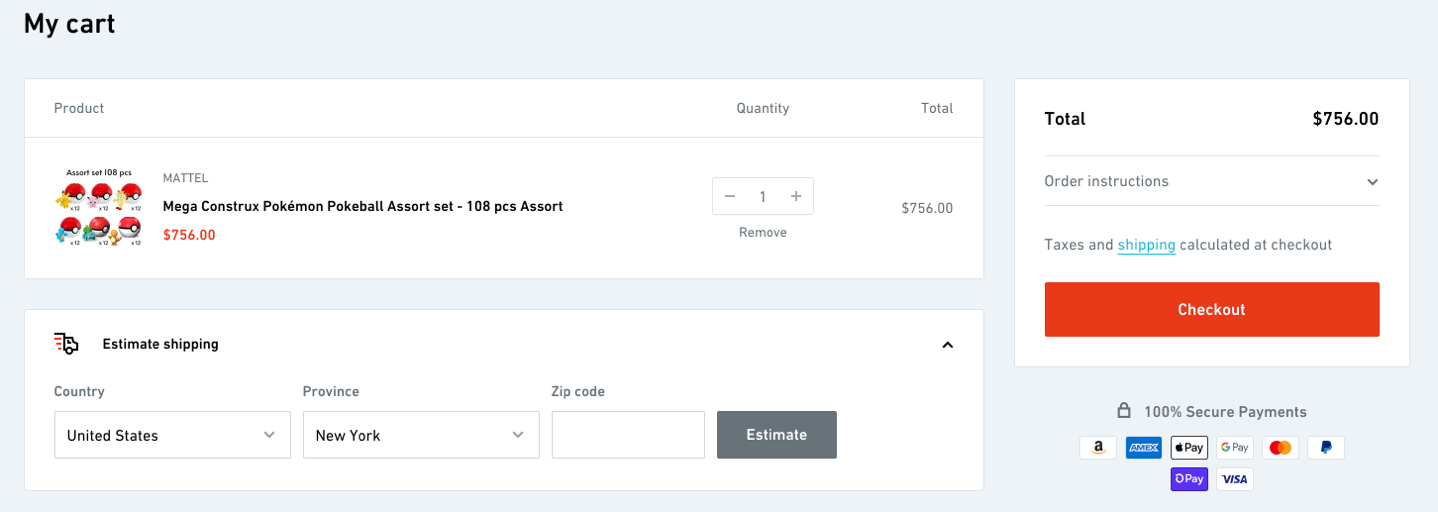Open the Province dropdown showing New York
The image size is (1438, 512).
pos(421,435)
